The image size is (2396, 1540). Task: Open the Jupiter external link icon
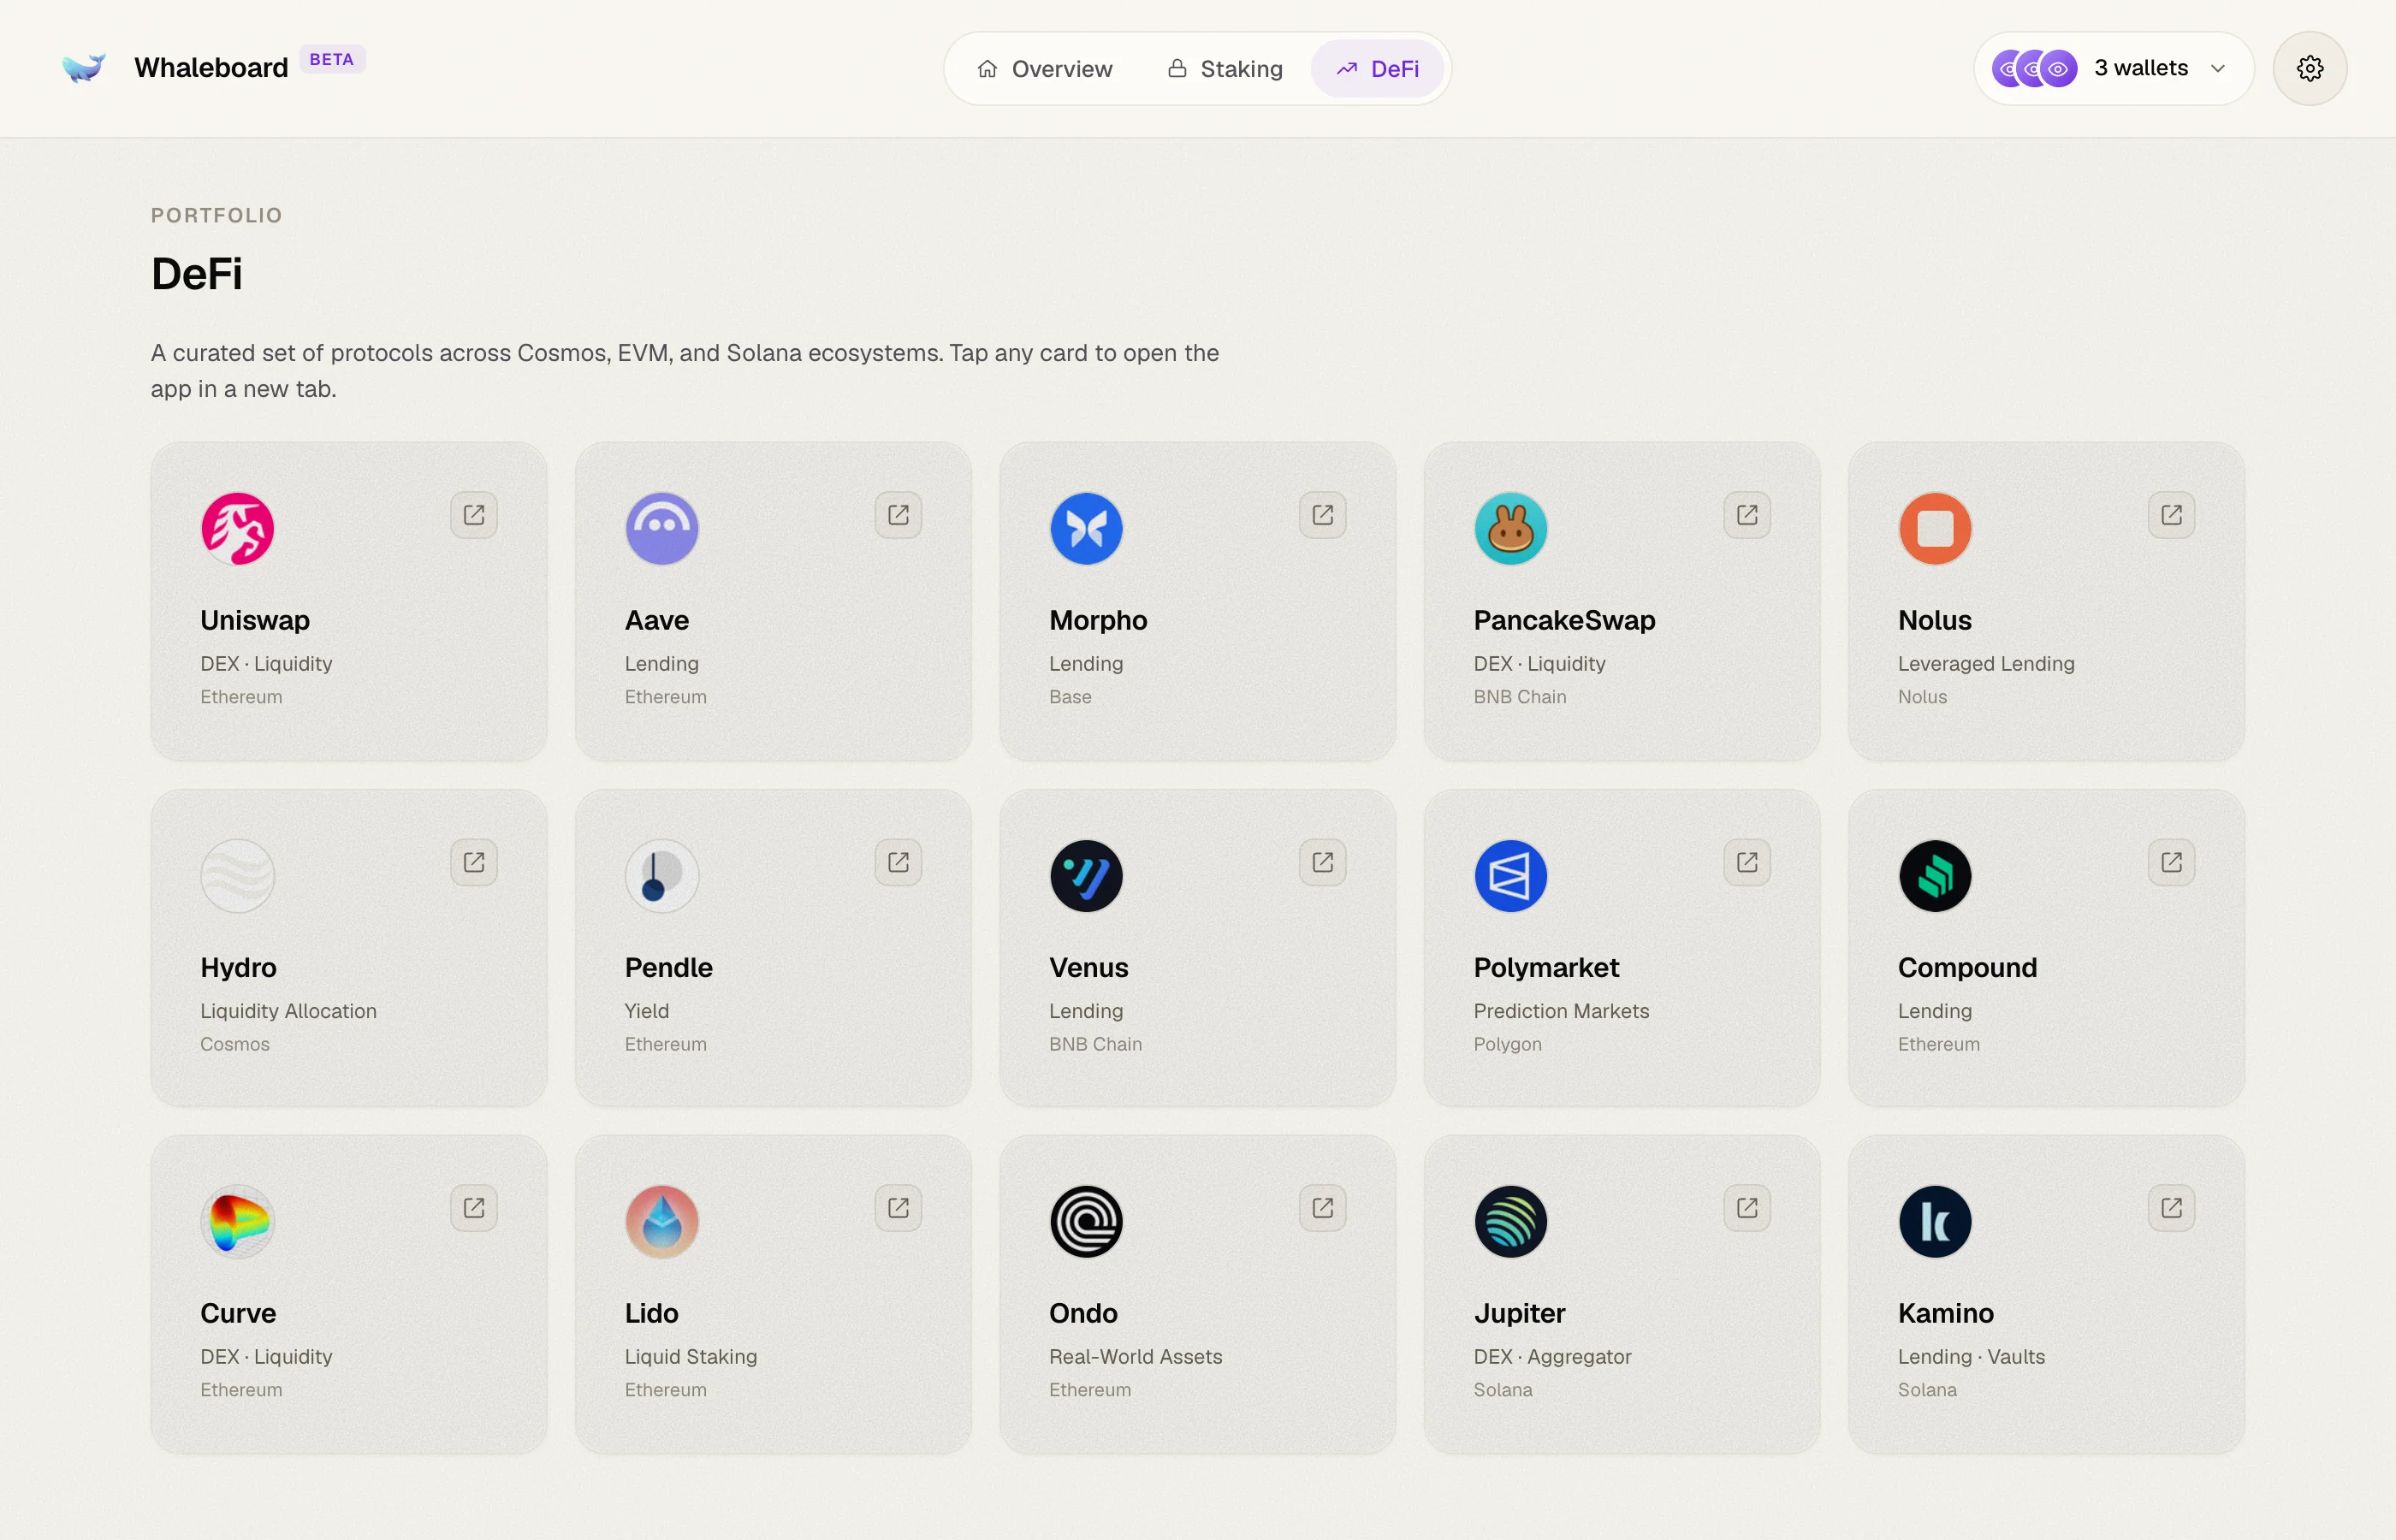click(x=1747, y=1208)
